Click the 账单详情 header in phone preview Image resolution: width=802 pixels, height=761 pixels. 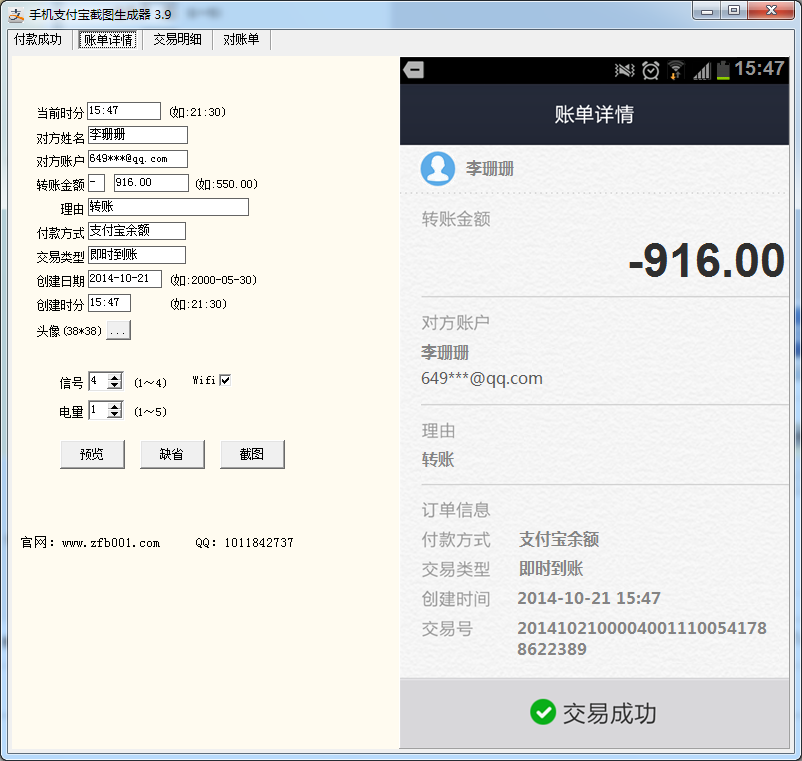pos(594,114)
